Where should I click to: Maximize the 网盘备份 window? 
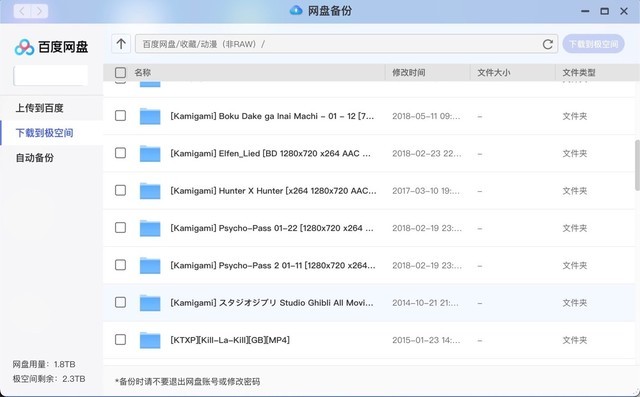coord(604,11)
